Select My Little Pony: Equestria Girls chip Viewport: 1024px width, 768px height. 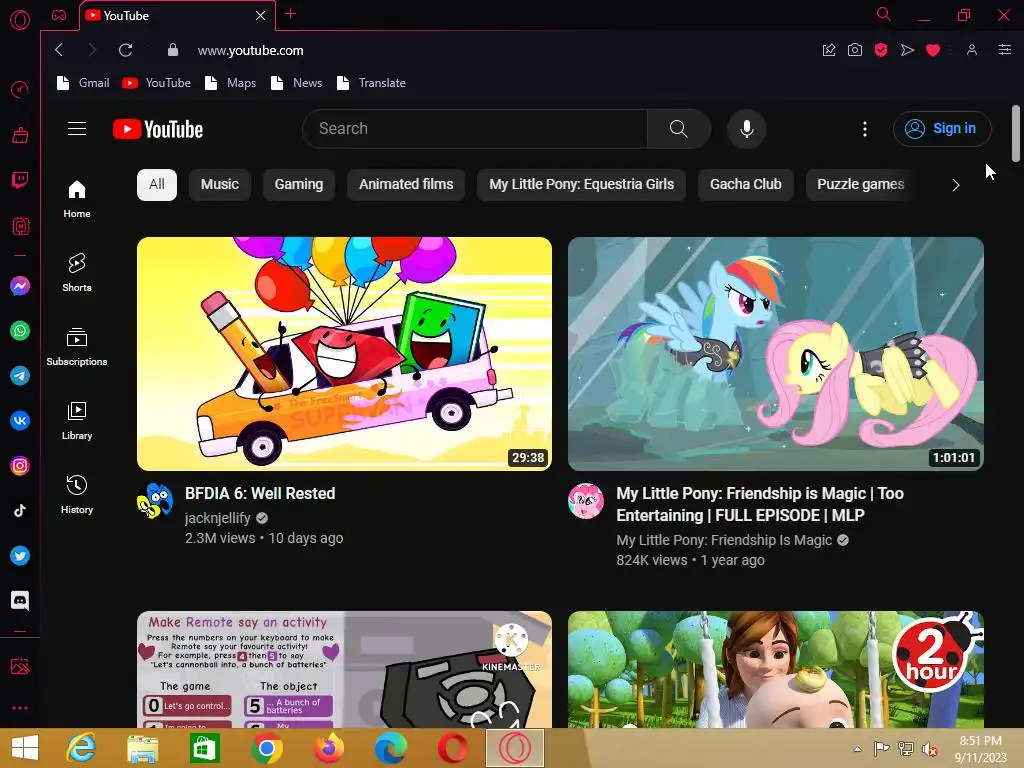coord(581,185)
